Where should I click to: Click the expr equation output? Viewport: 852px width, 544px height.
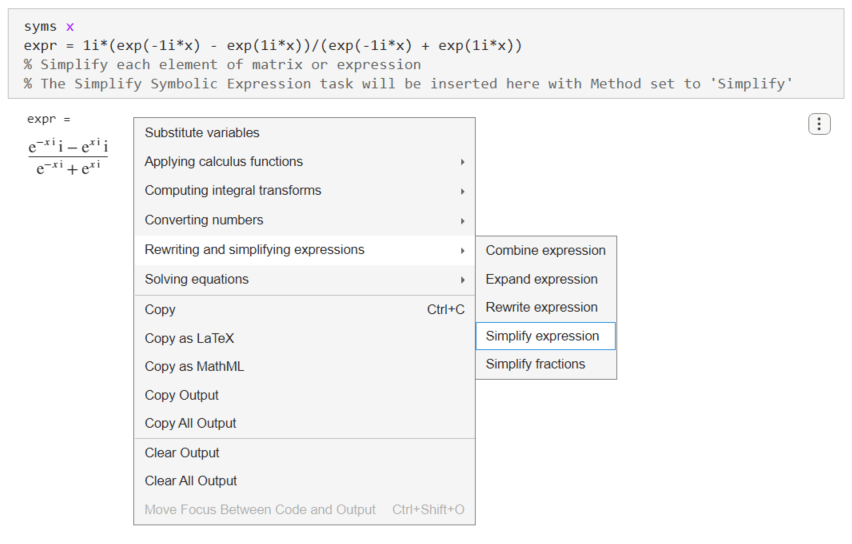(68, 157)
